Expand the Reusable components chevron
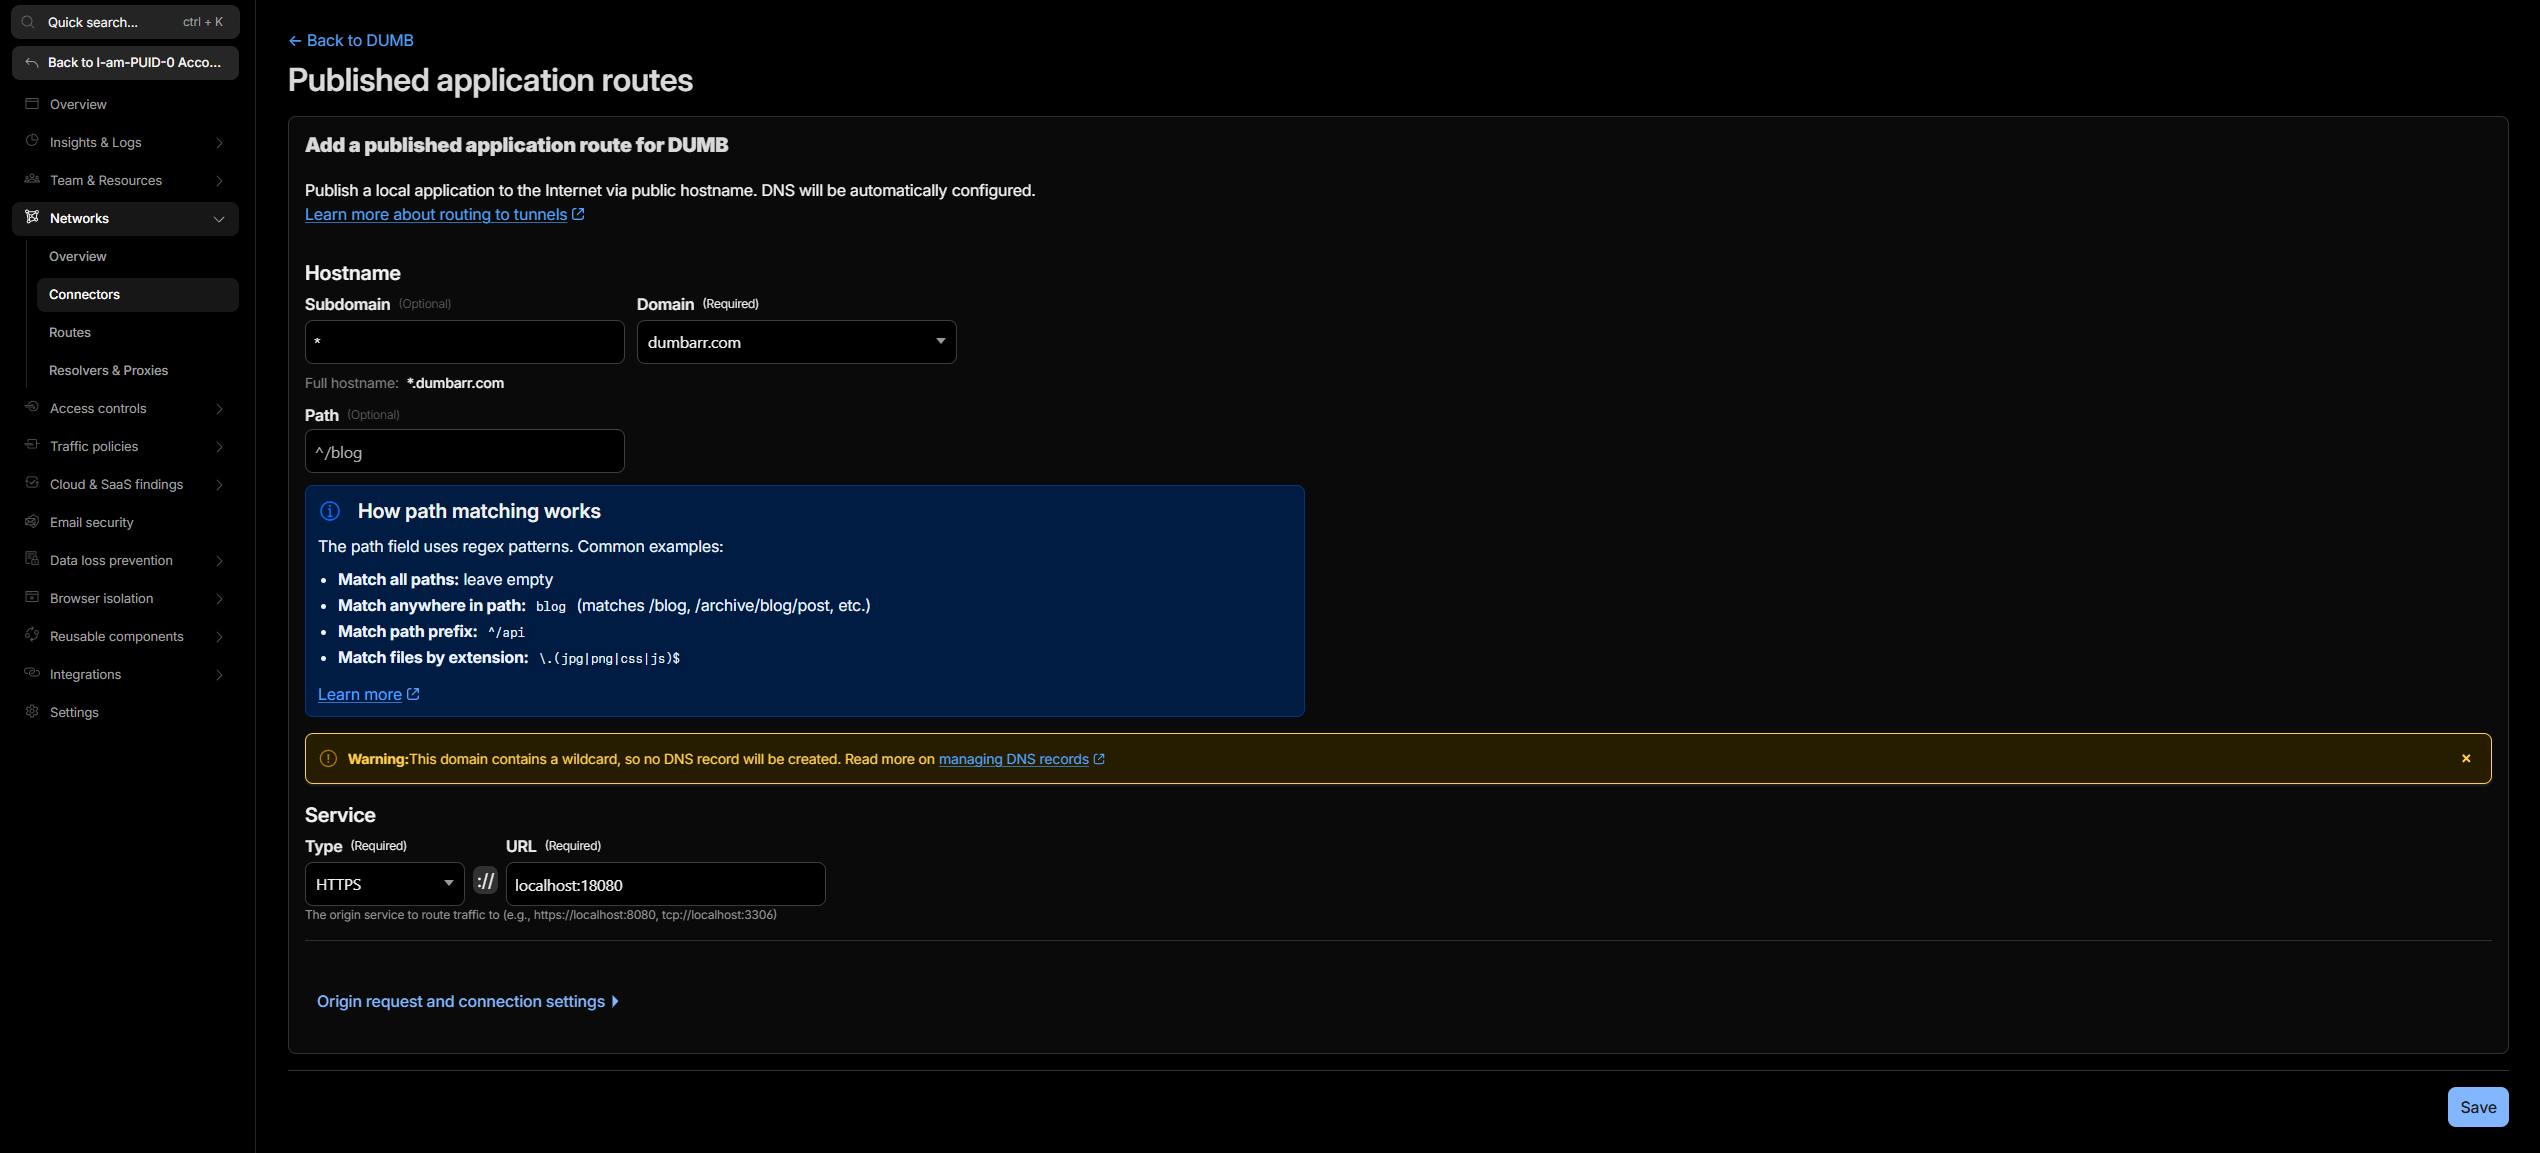The image size is (2540, 1153). pos(219,637)
